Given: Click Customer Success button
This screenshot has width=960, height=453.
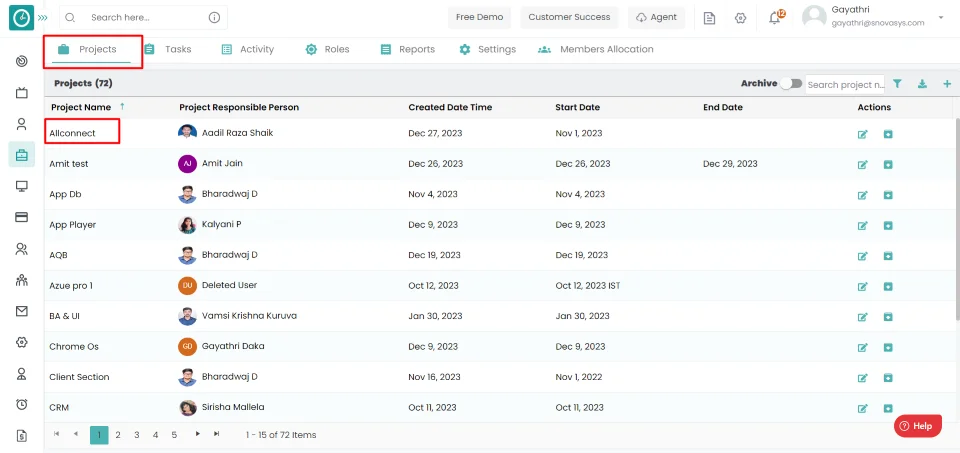Looking at the screenshot, I should 569,17.
